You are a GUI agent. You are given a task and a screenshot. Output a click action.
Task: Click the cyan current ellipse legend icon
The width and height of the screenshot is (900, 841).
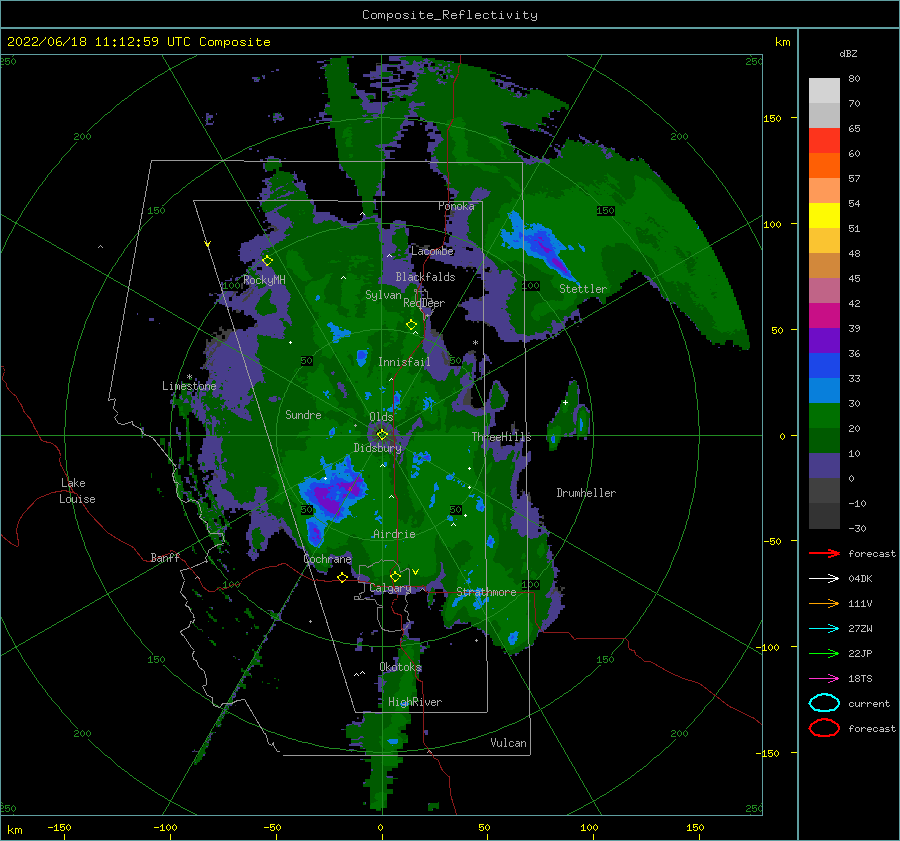pyautogui.click(x=824, y=703)
